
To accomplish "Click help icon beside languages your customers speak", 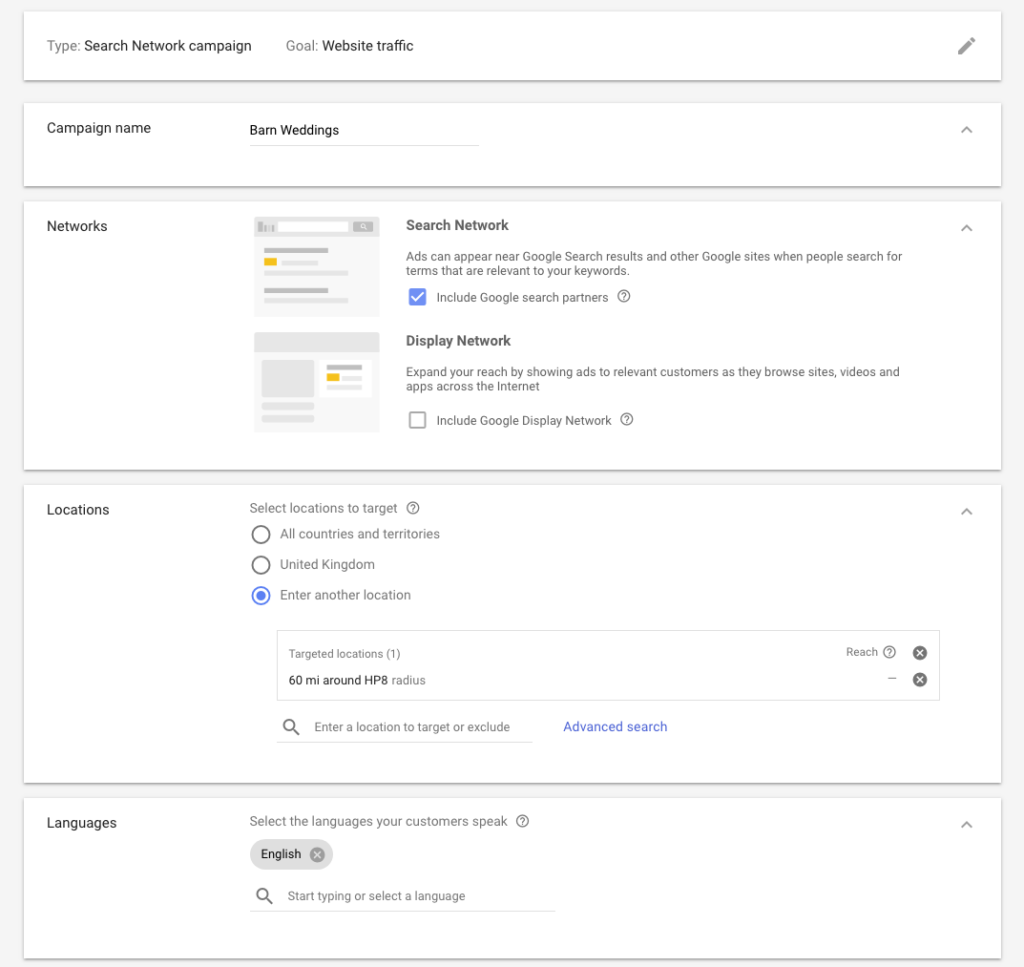I will pos(522,821).
